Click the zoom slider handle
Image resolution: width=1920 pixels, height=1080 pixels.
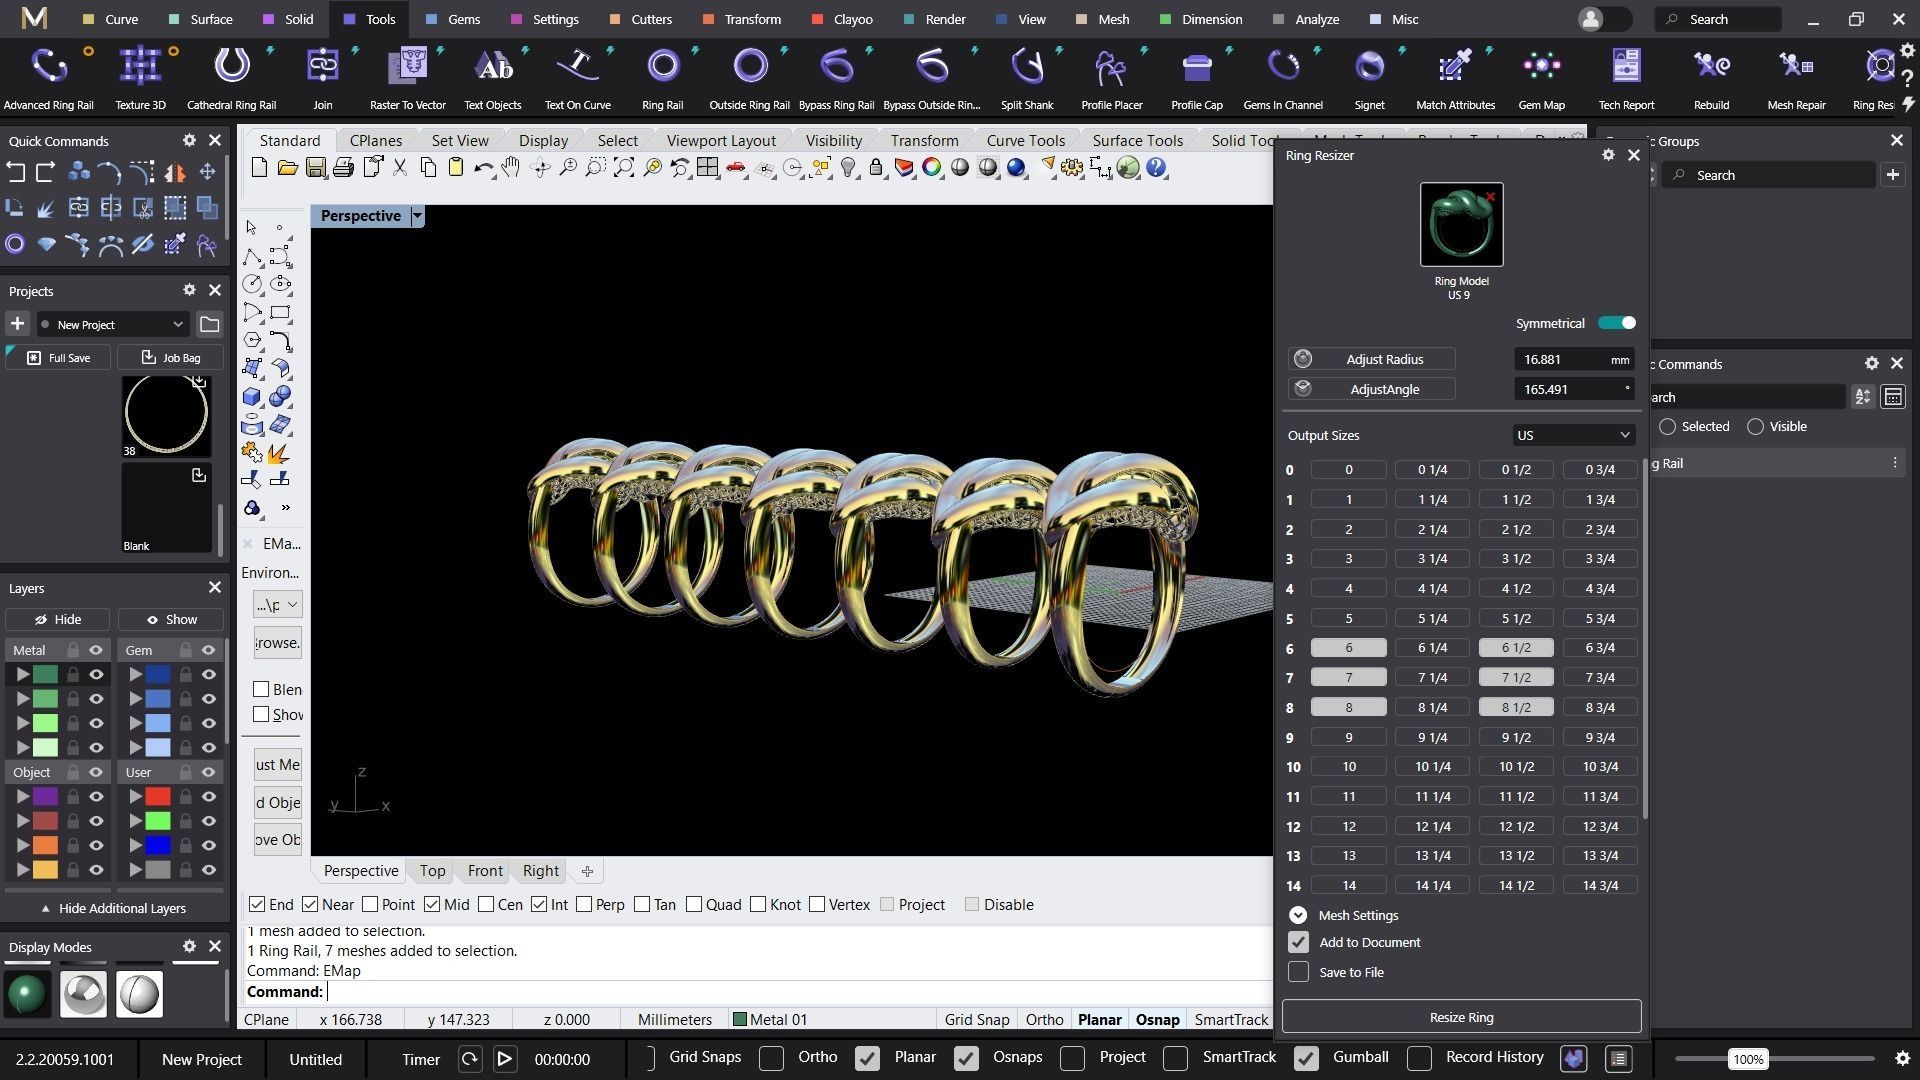[x=1748, y=1059]
